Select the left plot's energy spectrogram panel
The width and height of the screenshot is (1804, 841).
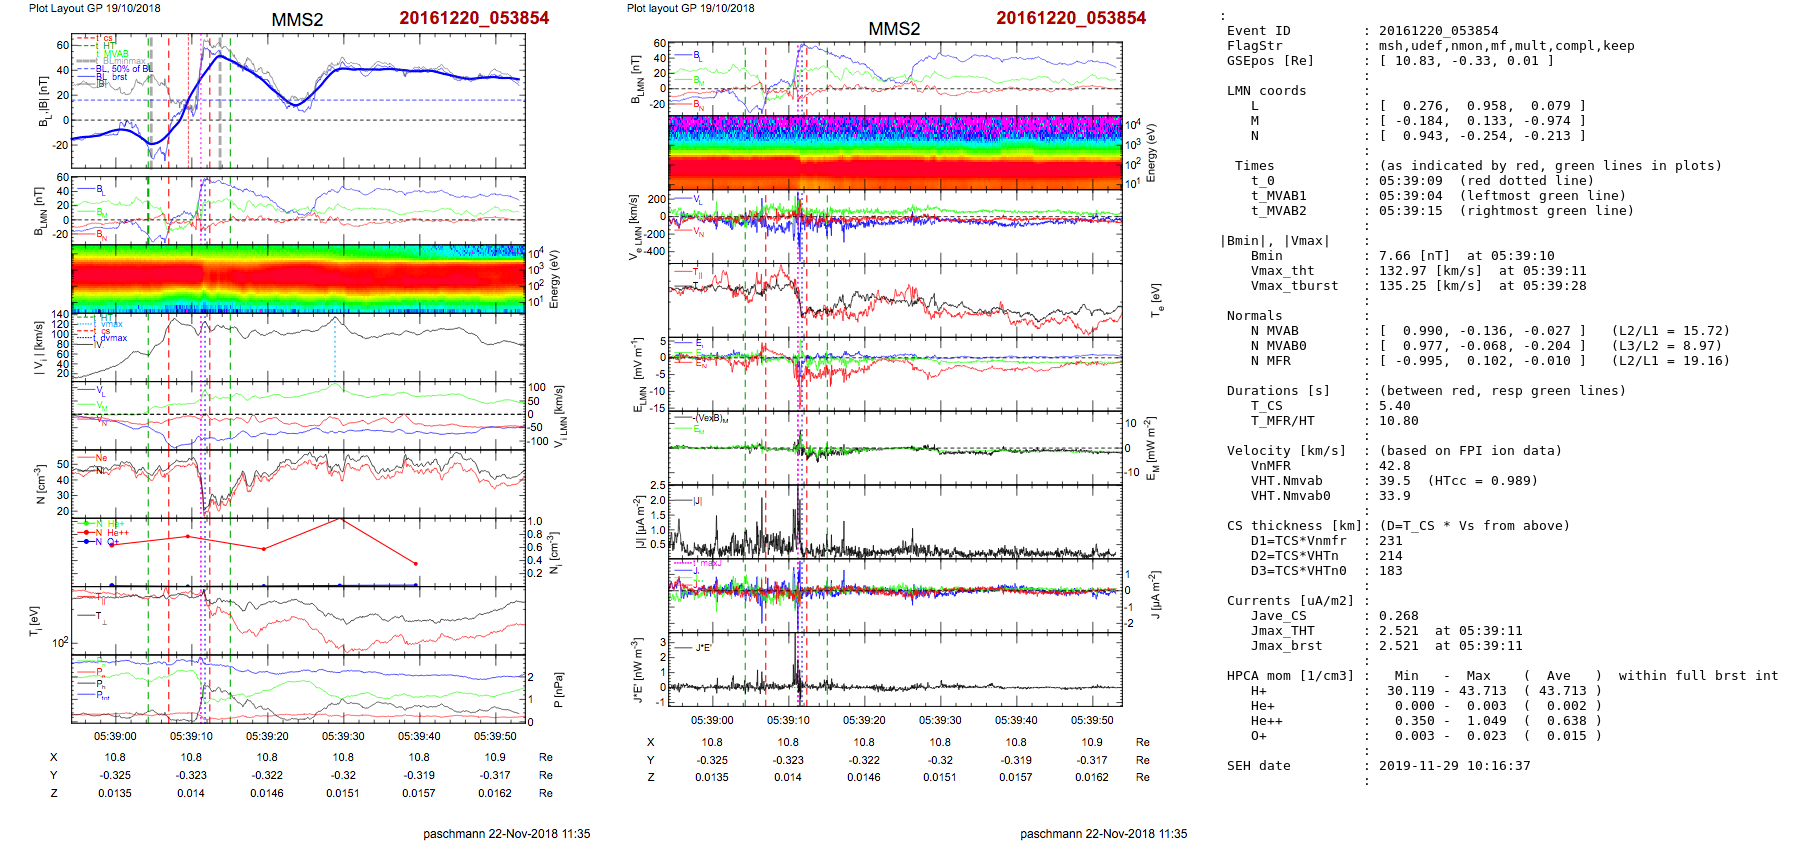coord(298,278)
